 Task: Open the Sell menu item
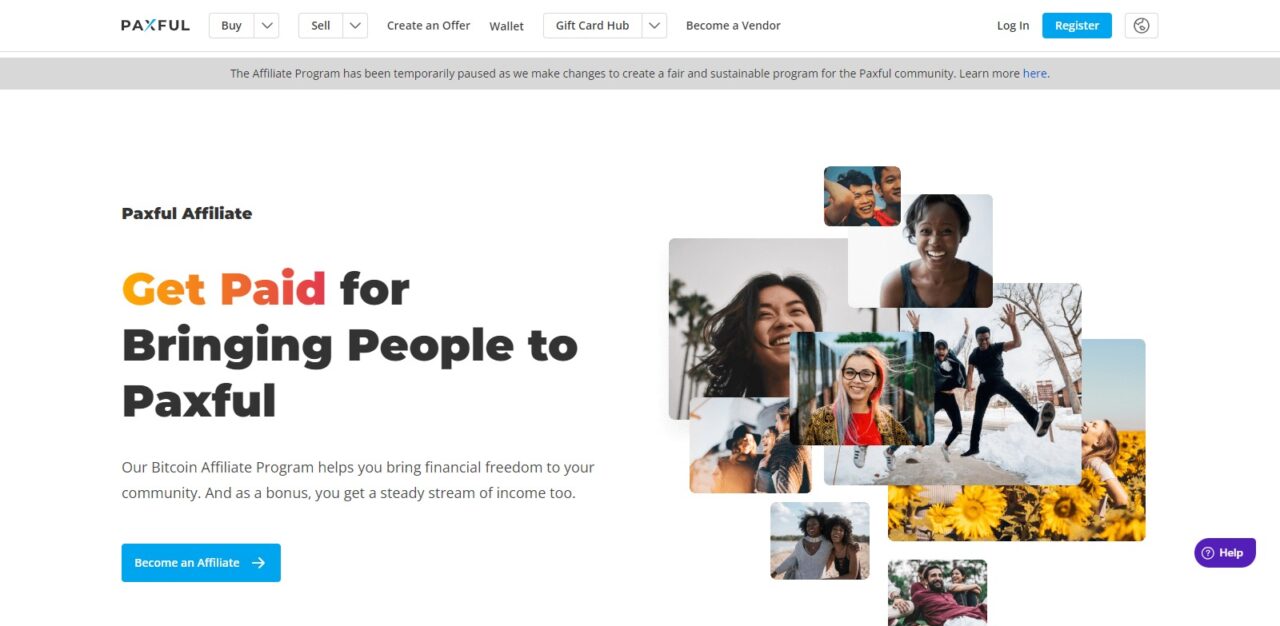point(320,25)
